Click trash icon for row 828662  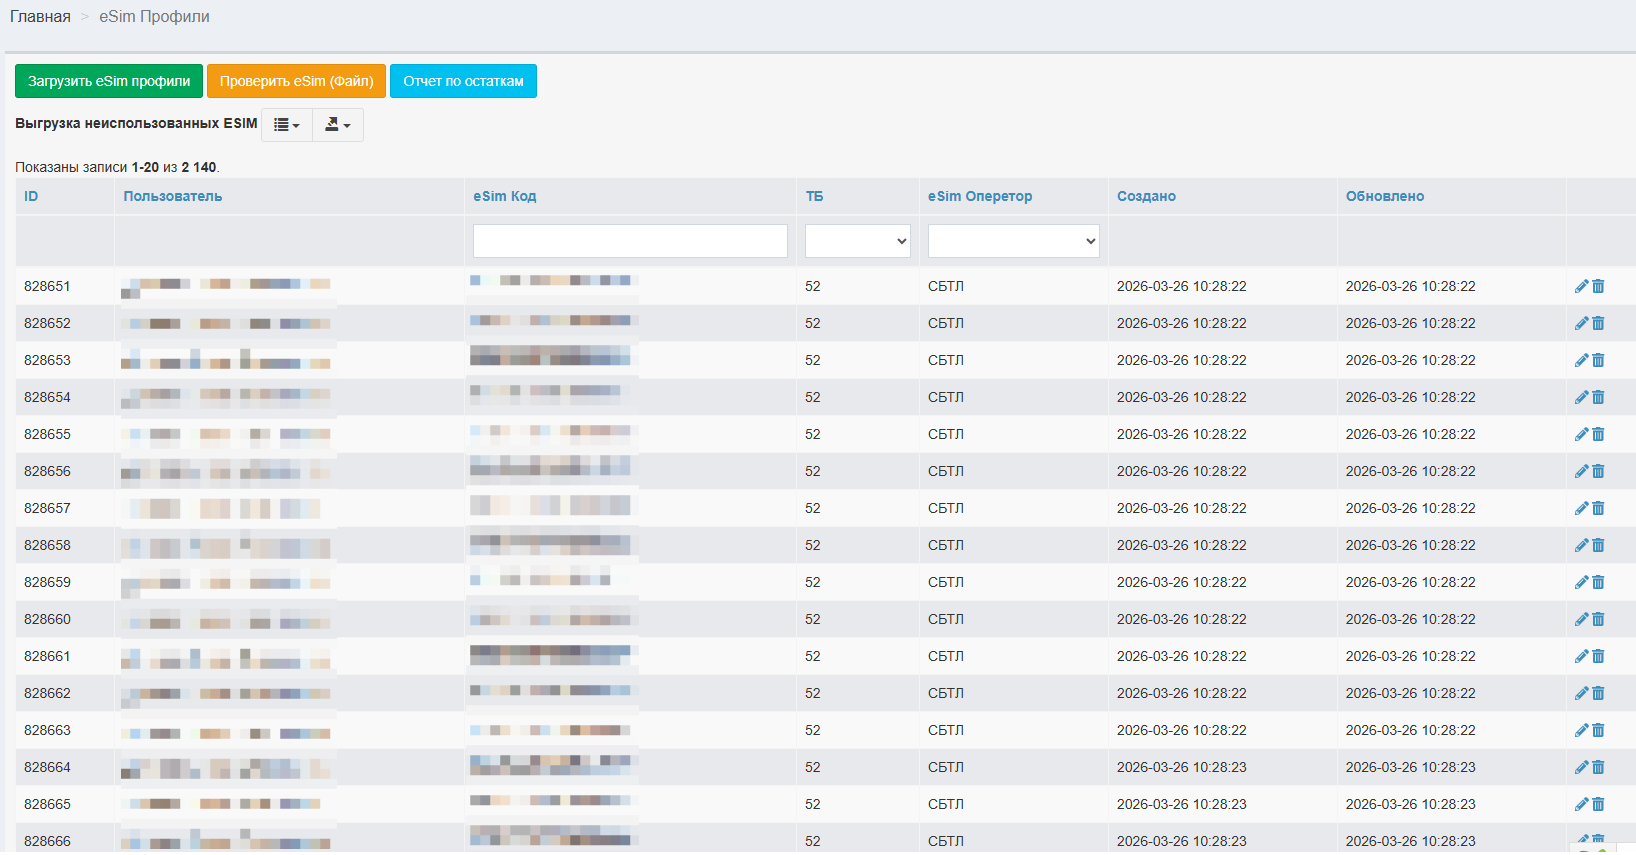coord(1598,693)
